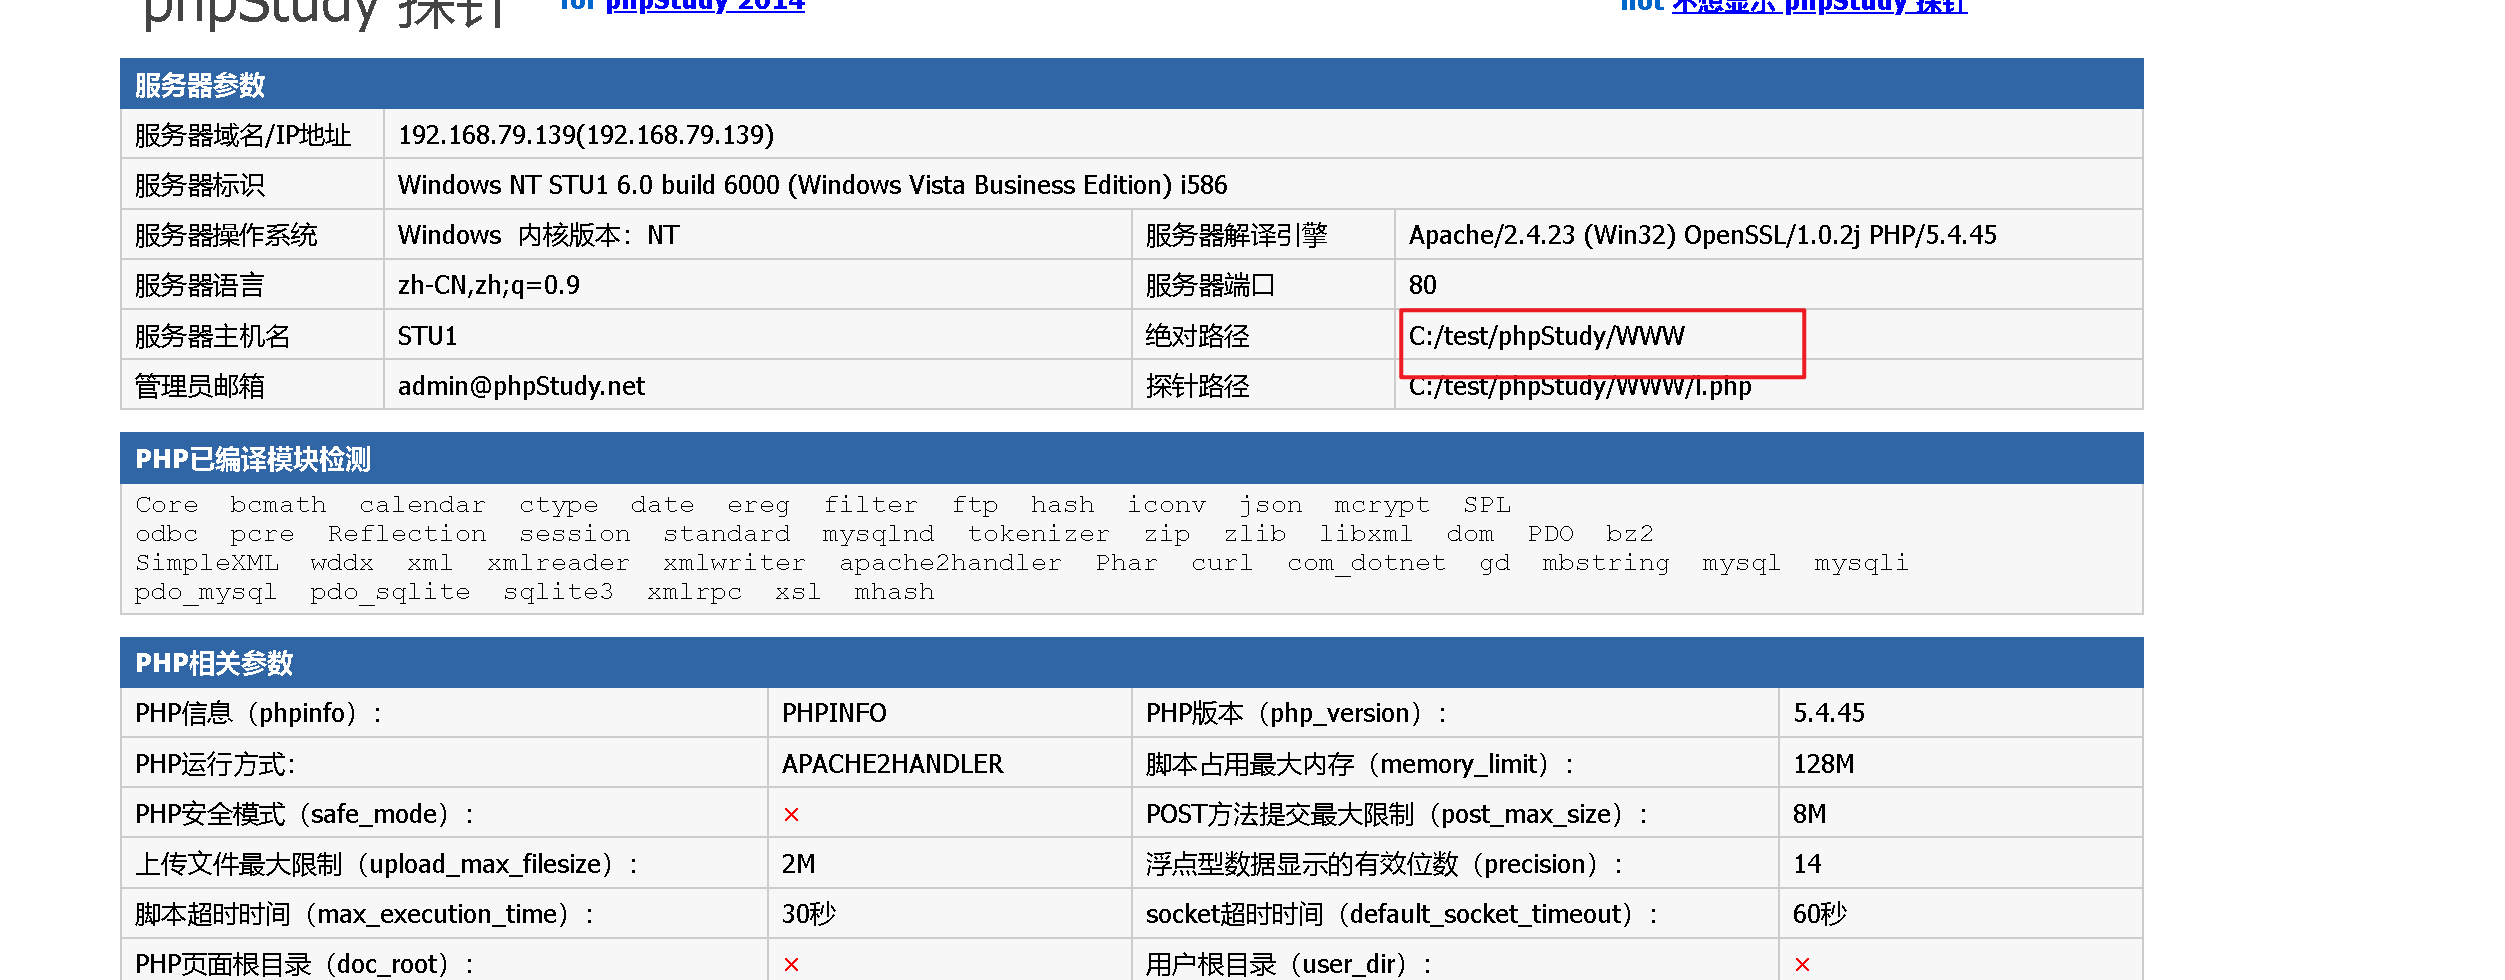Click the upload_max_filesize value 2M
2505x980 pixels.
(x=798, y=864)
